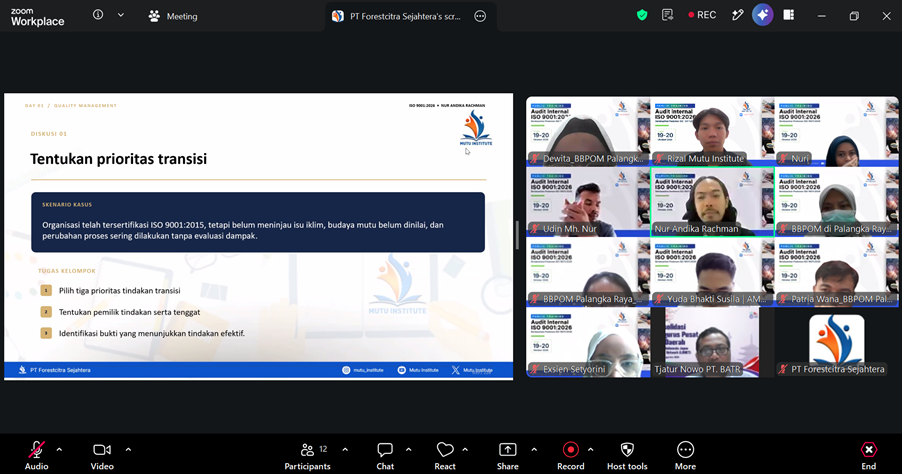
Task: Toggle the Record button
Action: [571, 456]
